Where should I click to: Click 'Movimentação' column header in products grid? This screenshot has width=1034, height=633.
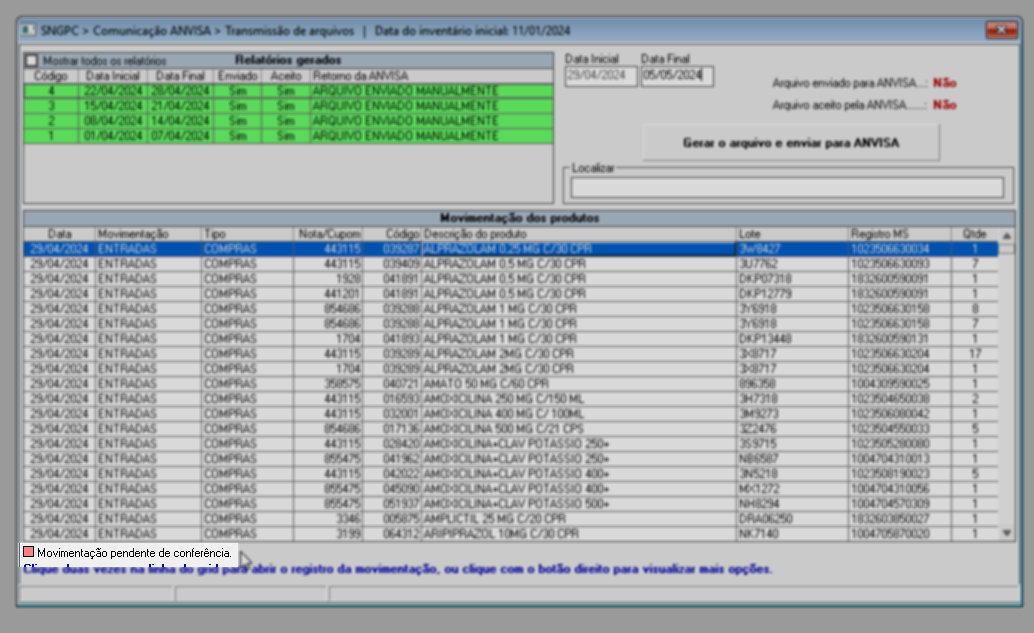[148, 234]
